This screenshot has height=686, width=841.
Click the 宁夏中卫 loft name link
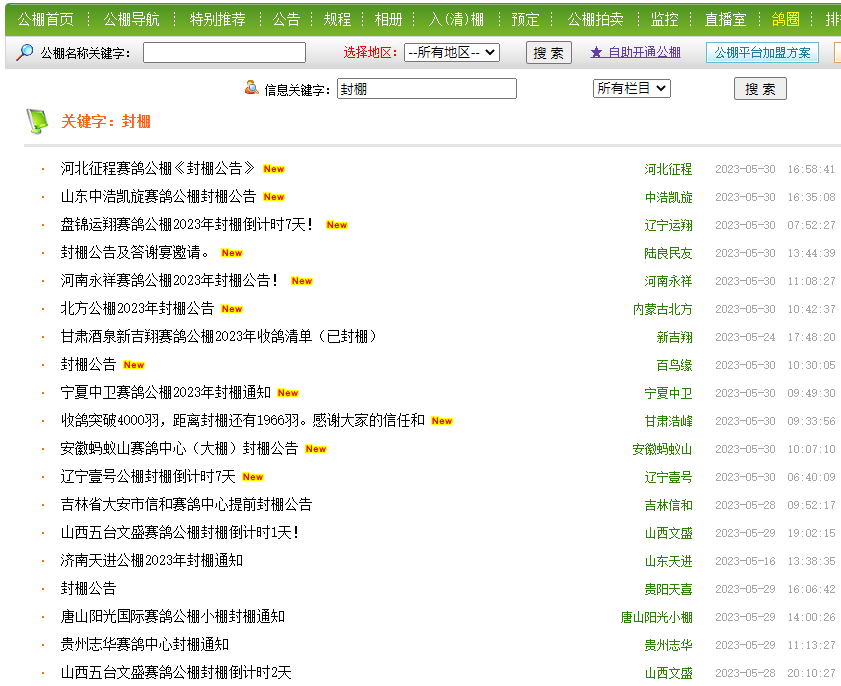coord(668,394)
